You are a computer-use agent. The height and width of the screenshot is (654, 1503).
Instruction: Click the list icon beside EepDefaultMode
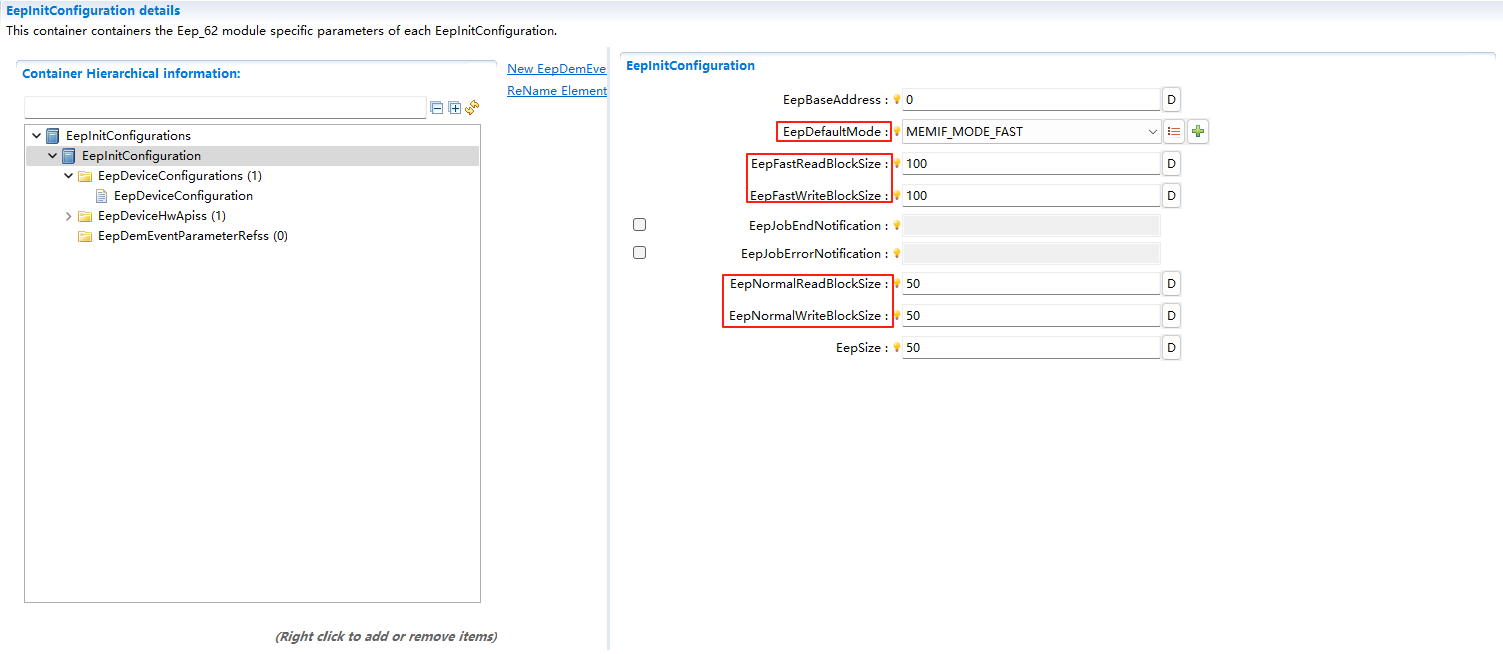(1174, 131)
